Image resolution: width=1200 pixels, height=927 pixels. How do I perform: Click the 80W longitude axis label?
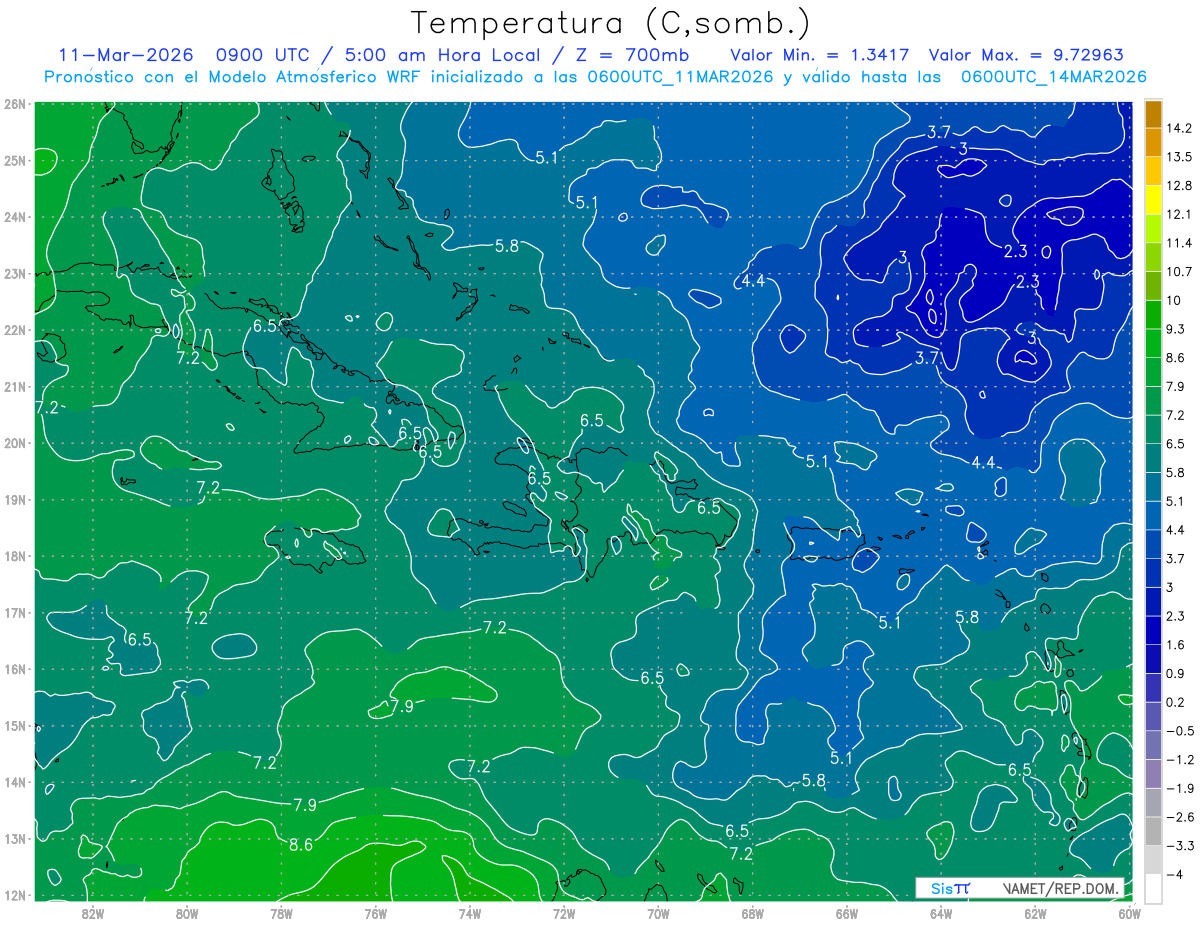[187, 913]
